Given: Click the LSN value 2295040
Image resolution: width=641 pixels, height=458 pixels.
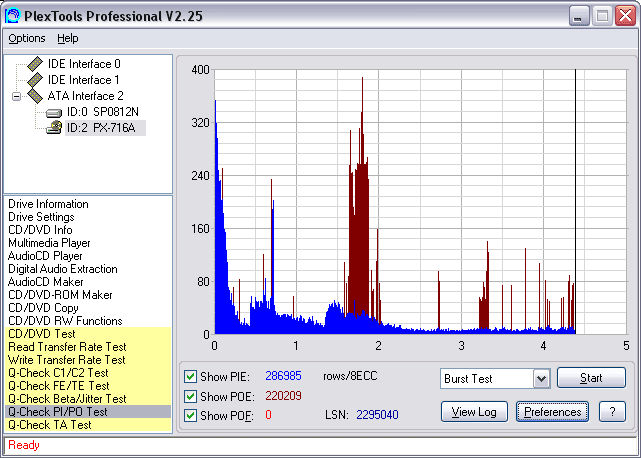Looking at the screenshot, I should click(377, 415).
